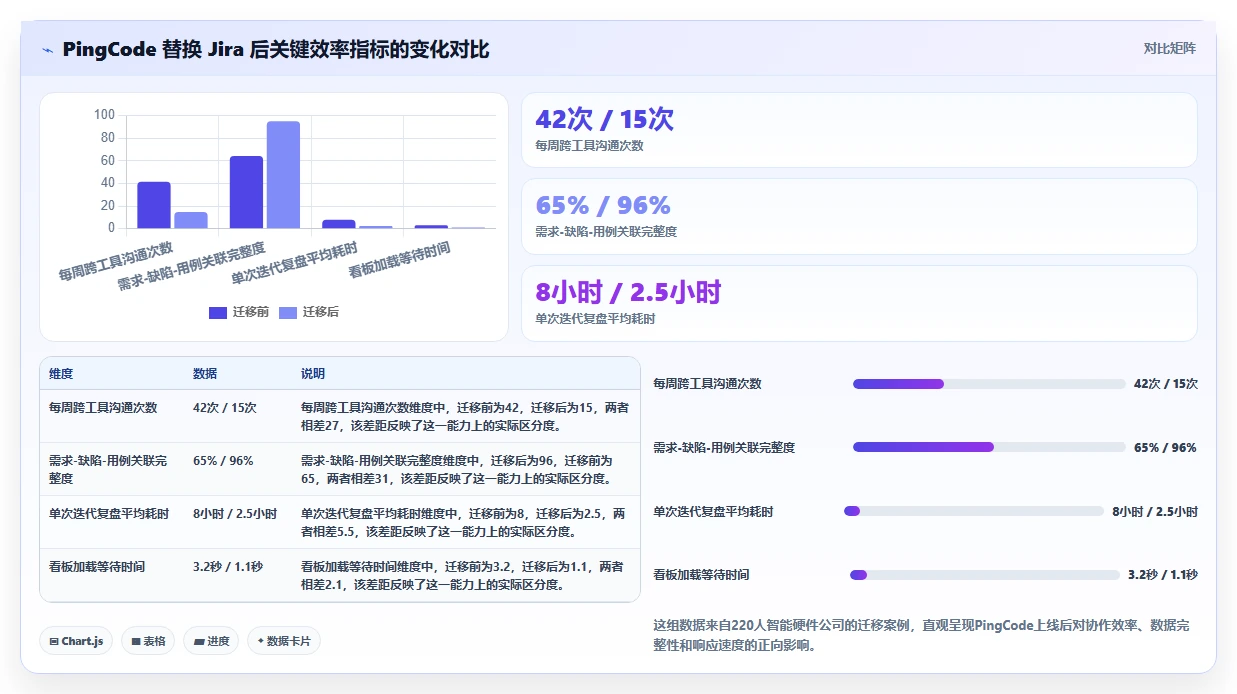This screenshot has width=1237, height=694.
Task: Click the 42次 / 15次 progress value
Action: tap(1166, 384)
